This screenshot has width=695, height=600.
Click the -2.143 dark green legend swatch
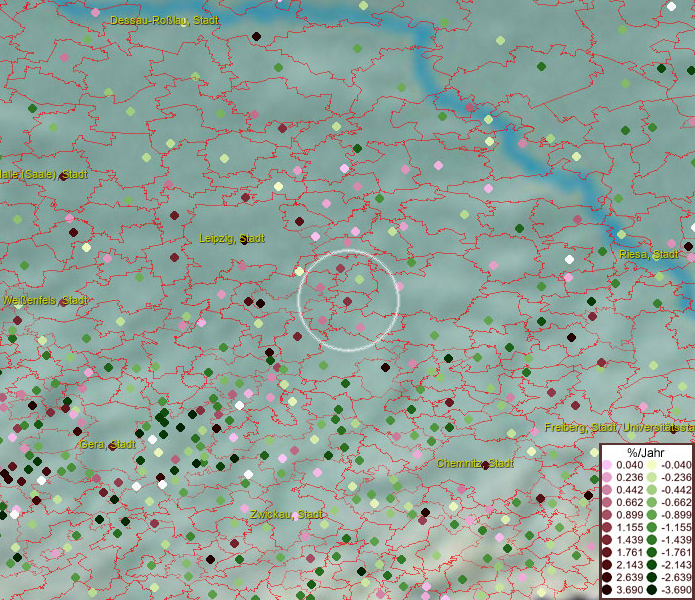tap(652, 565)
